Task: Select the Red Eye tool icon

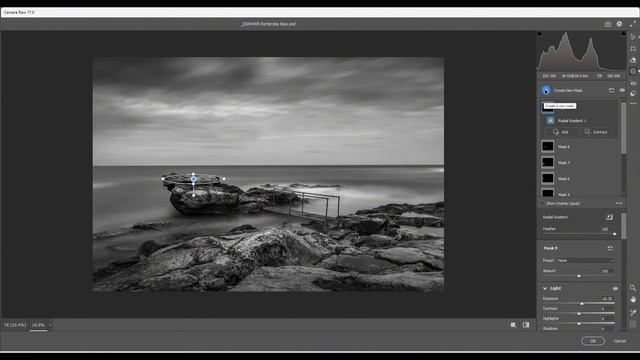Action: [633, 83]
